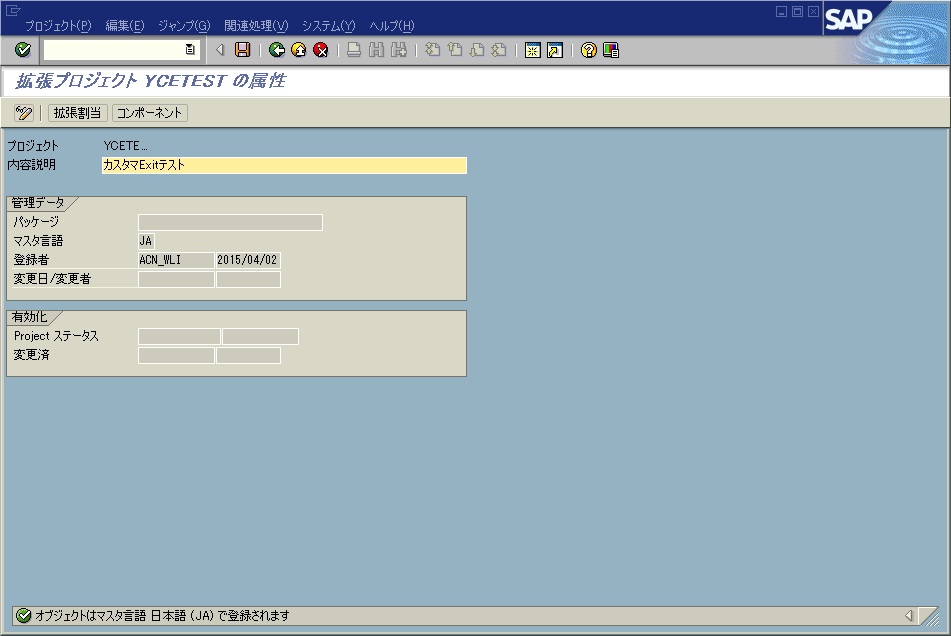951x636 pixels.
Task: Click the red Cancel icon
Action: coord(321,49)
